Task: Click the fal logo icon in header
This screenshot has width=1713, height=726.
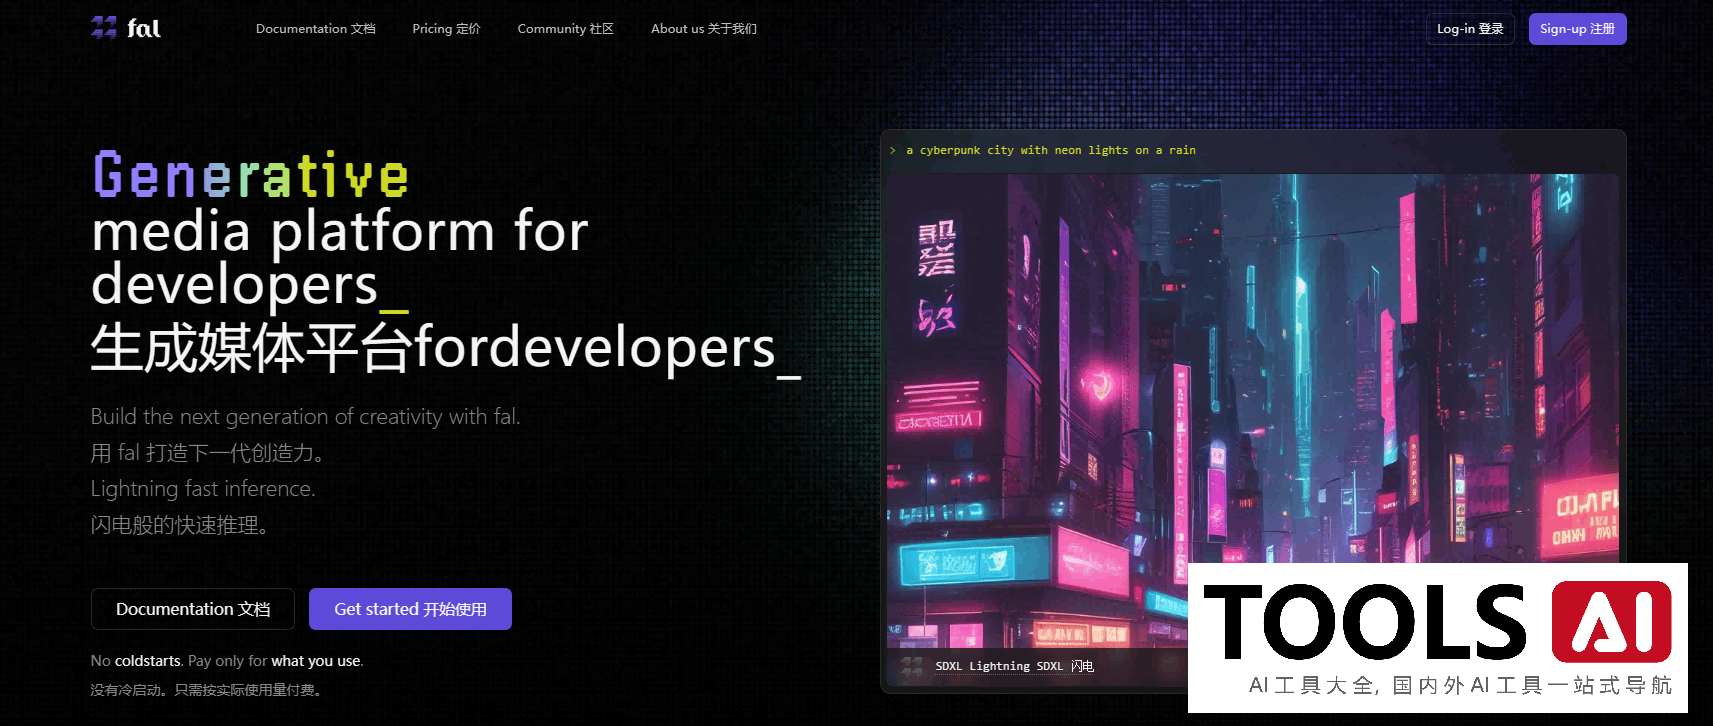Action: click(x=103, y=28)
